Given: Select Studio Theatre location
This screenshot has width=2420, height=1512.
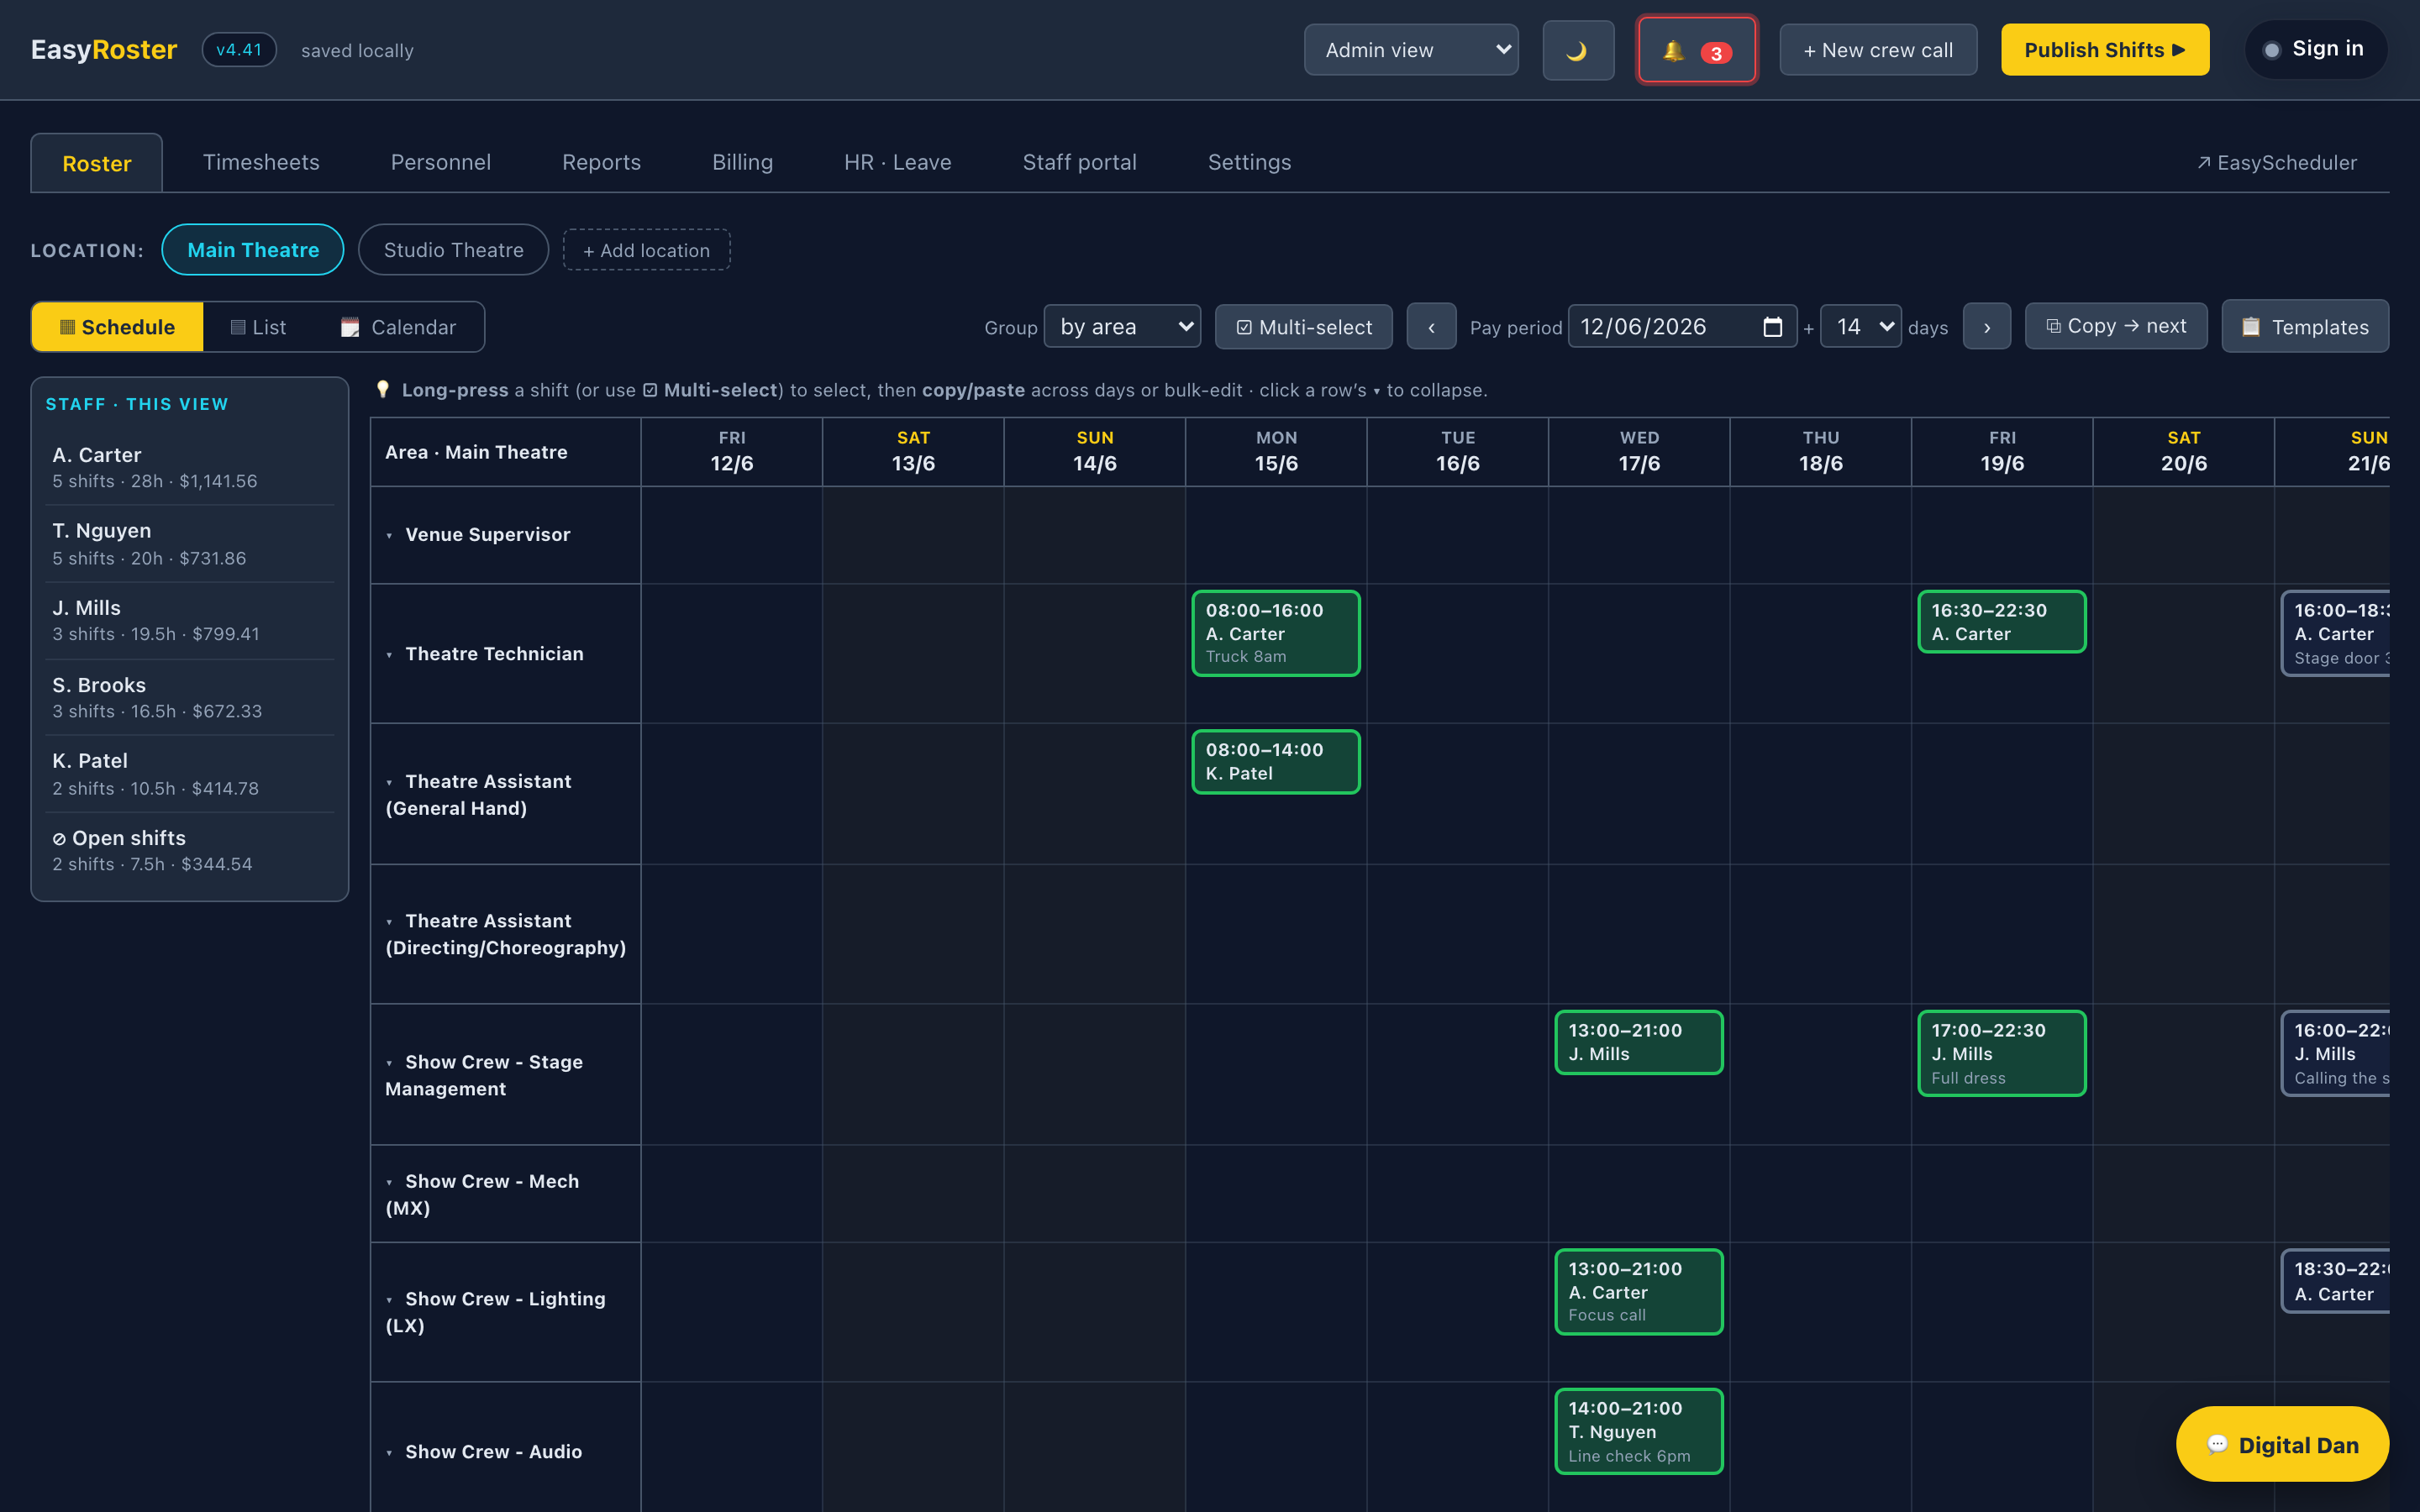Looking at the screenshot, I should tap(453, 250).
